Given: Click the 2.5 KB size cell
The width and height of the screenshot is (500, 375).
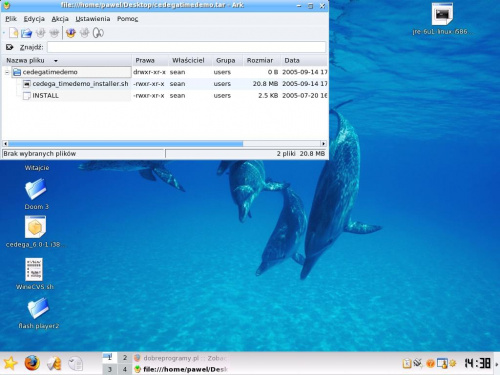Looking at the screenshot, I should [x=268, y=96].
